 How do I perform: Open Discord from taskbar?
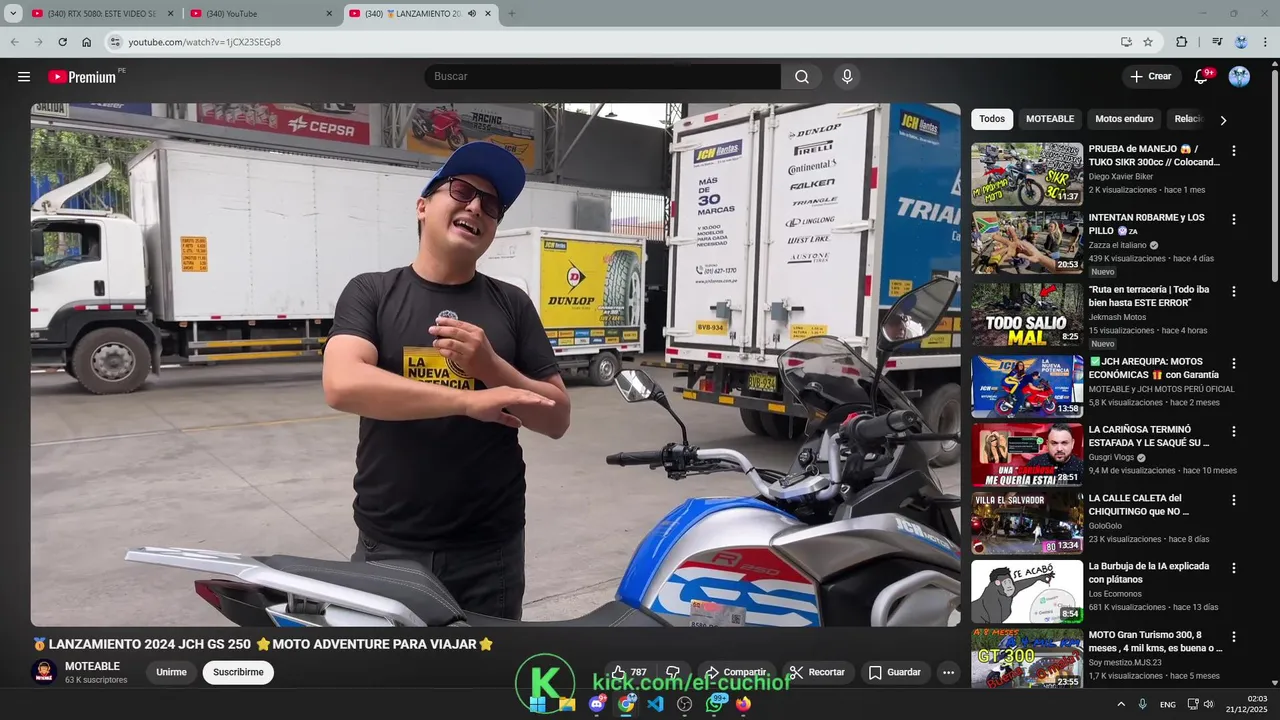click(597, 704)
